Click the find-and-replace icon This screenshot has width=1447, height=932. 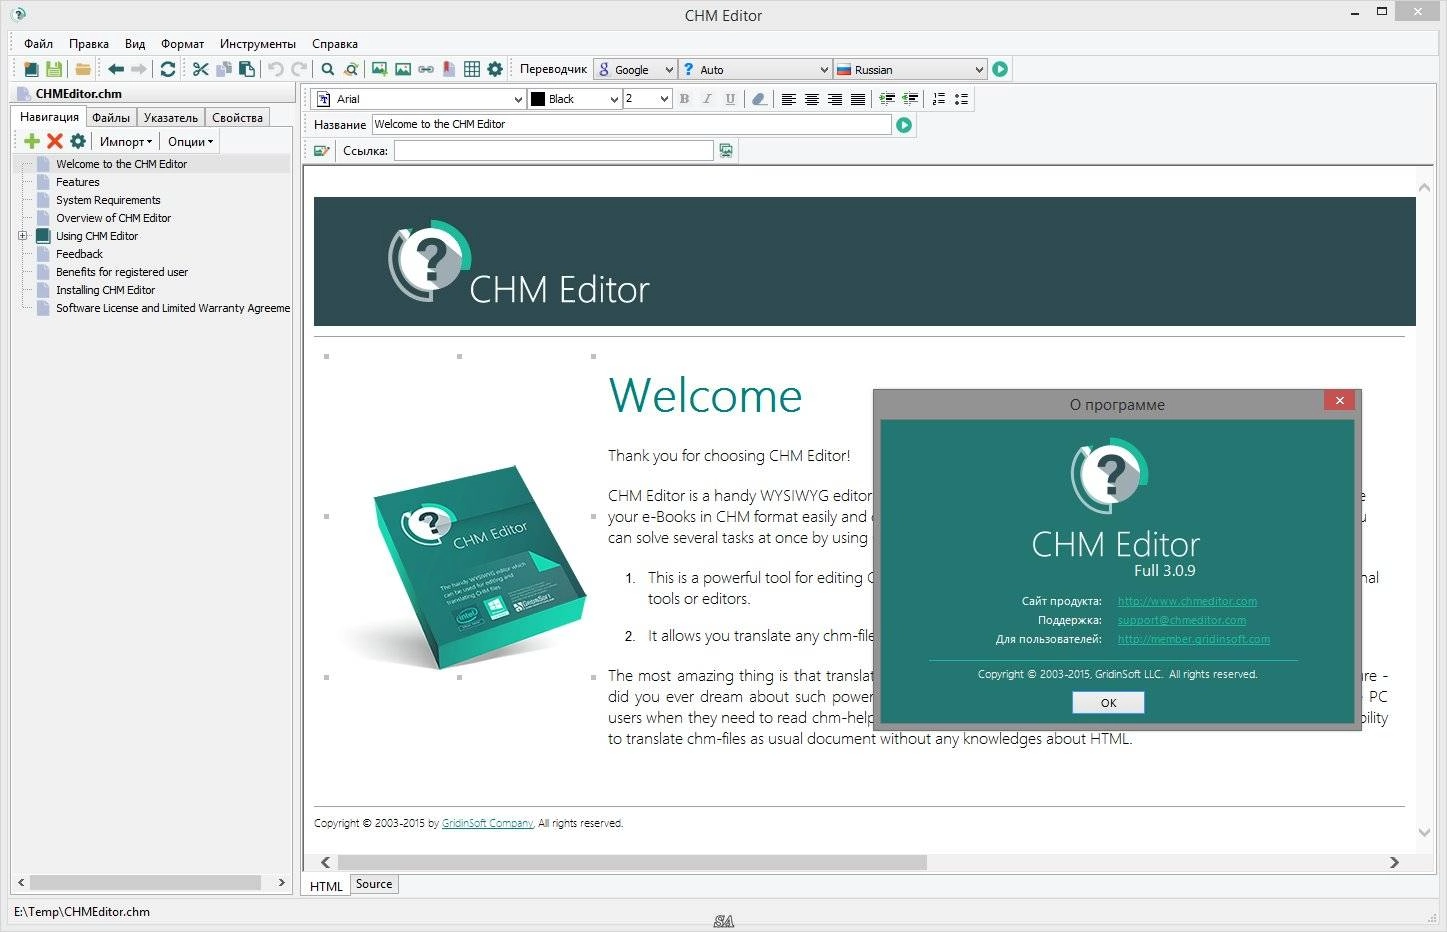coord(351,69)
